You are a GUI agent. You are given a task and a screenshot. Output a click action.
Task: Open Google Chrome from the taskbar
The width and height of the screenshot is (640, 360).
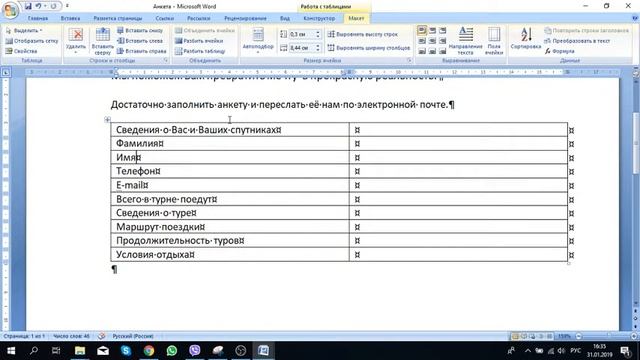149,350
